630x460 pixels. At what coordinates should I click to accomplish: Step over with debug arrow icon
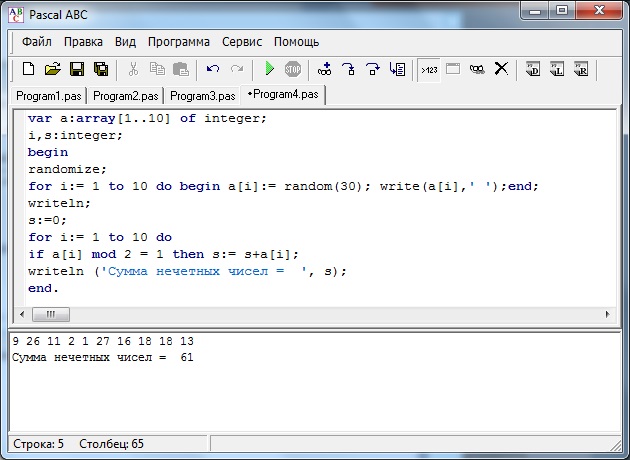click(x=372, y=69)
